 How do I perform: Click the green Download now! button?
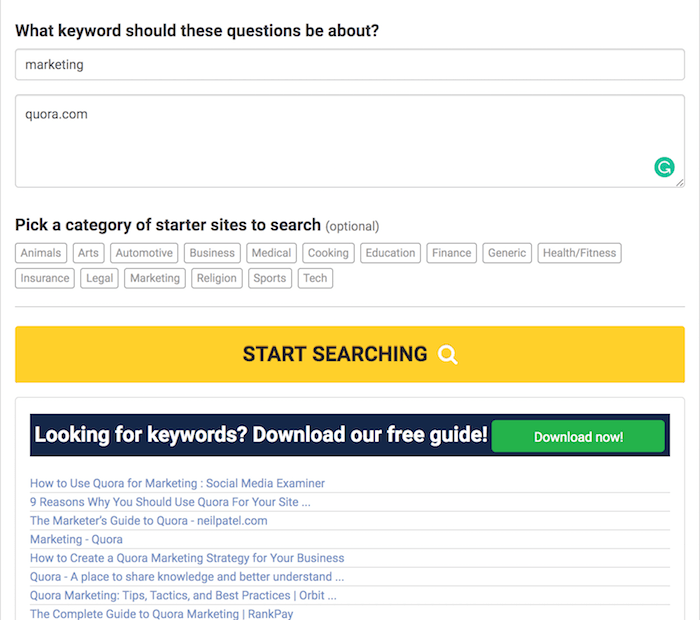point(578,437)
